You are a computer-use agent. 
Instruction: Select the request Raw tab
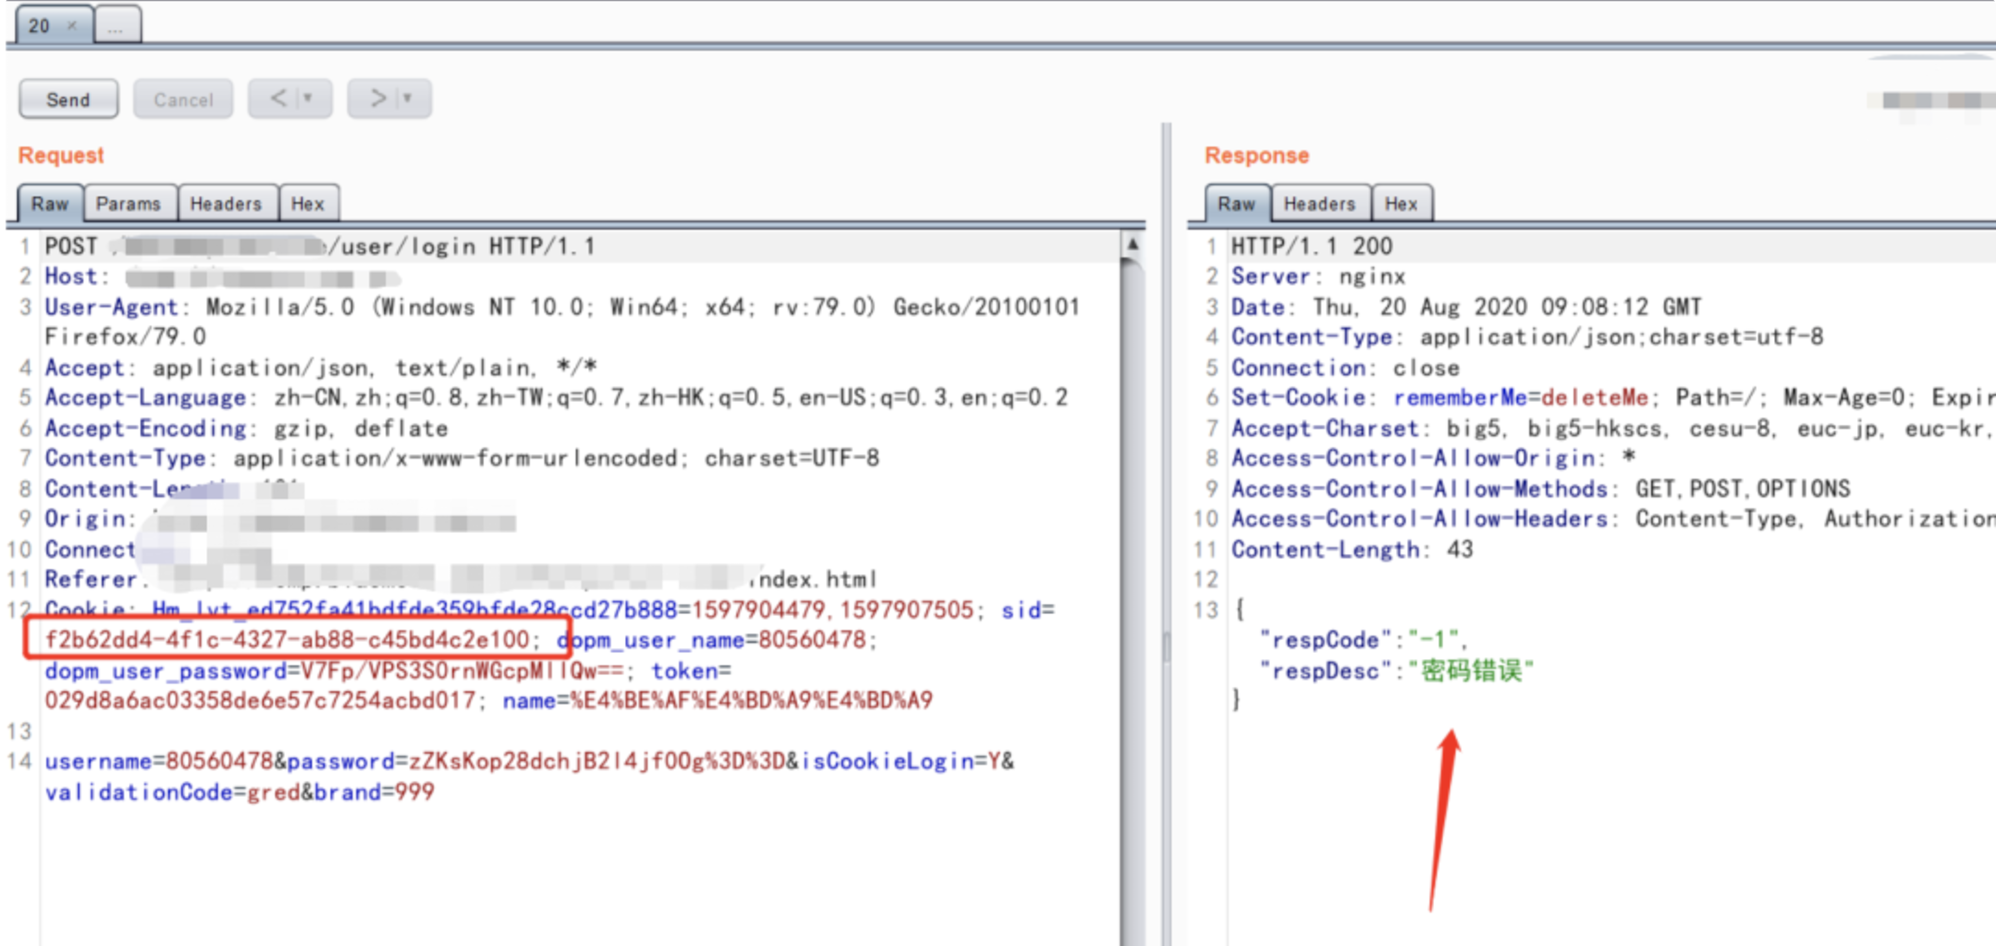[50, 204]
